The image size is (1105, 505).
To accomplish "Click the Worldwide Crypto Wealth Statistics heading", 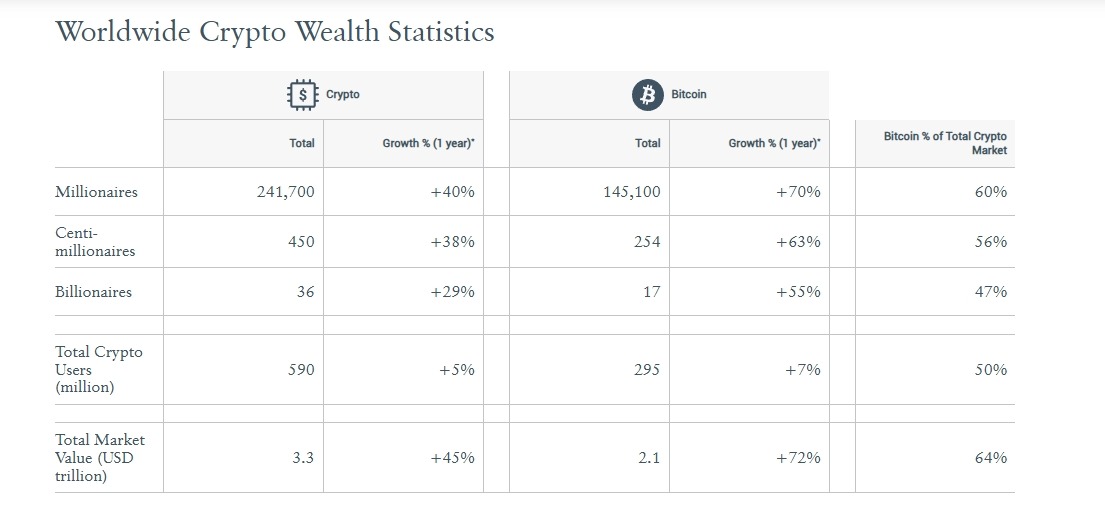I will click(275, 32).
